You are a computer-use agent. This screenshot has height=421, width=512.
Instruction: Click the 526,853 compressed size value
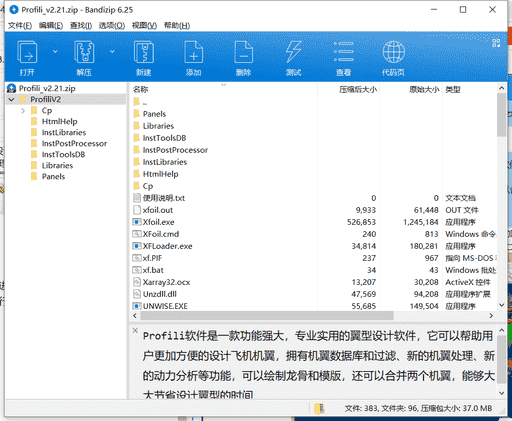(361, 222)
